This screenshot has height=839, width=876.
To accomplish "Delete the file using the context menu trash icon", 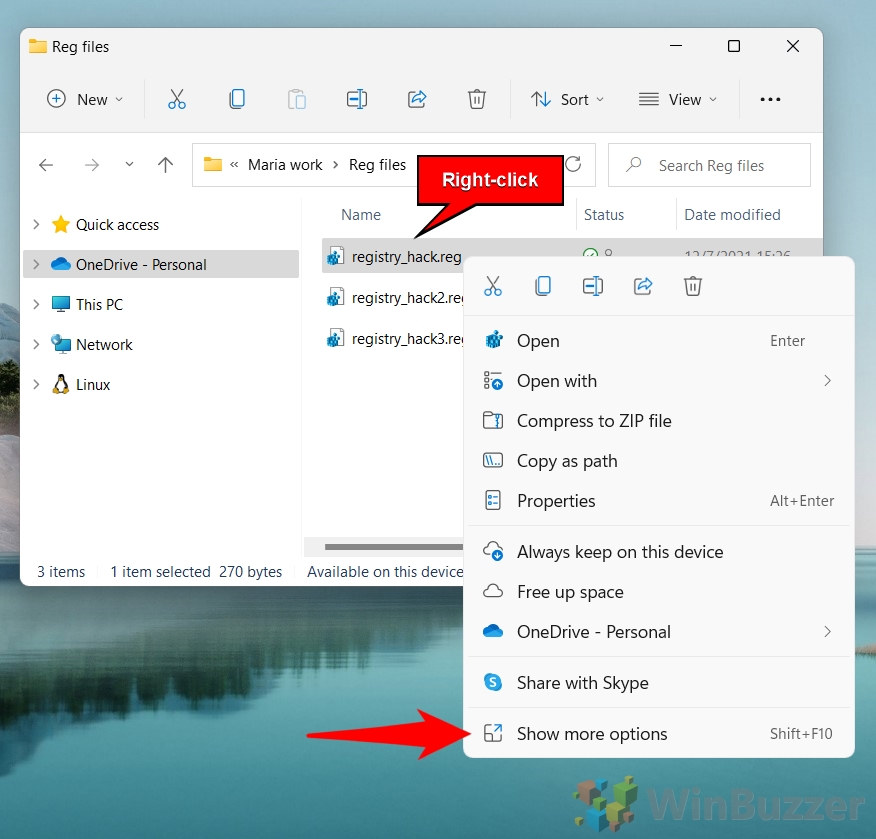I will [693, 286].
